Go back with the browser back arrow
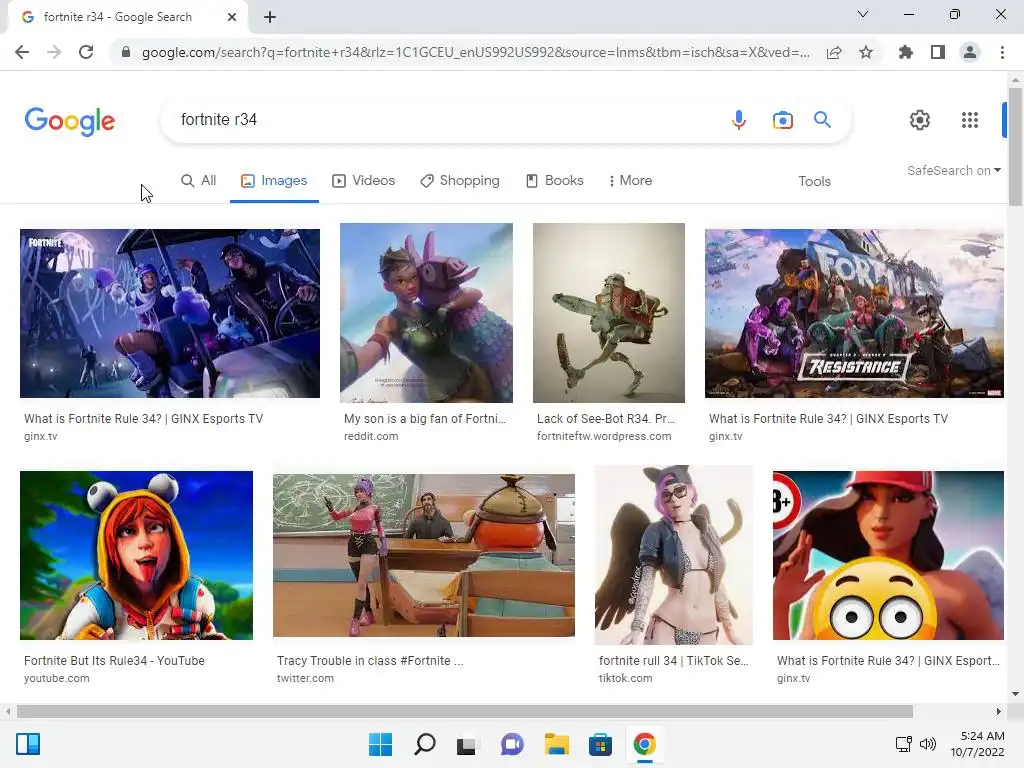The image size is (1024, 768). pos(22,52)
